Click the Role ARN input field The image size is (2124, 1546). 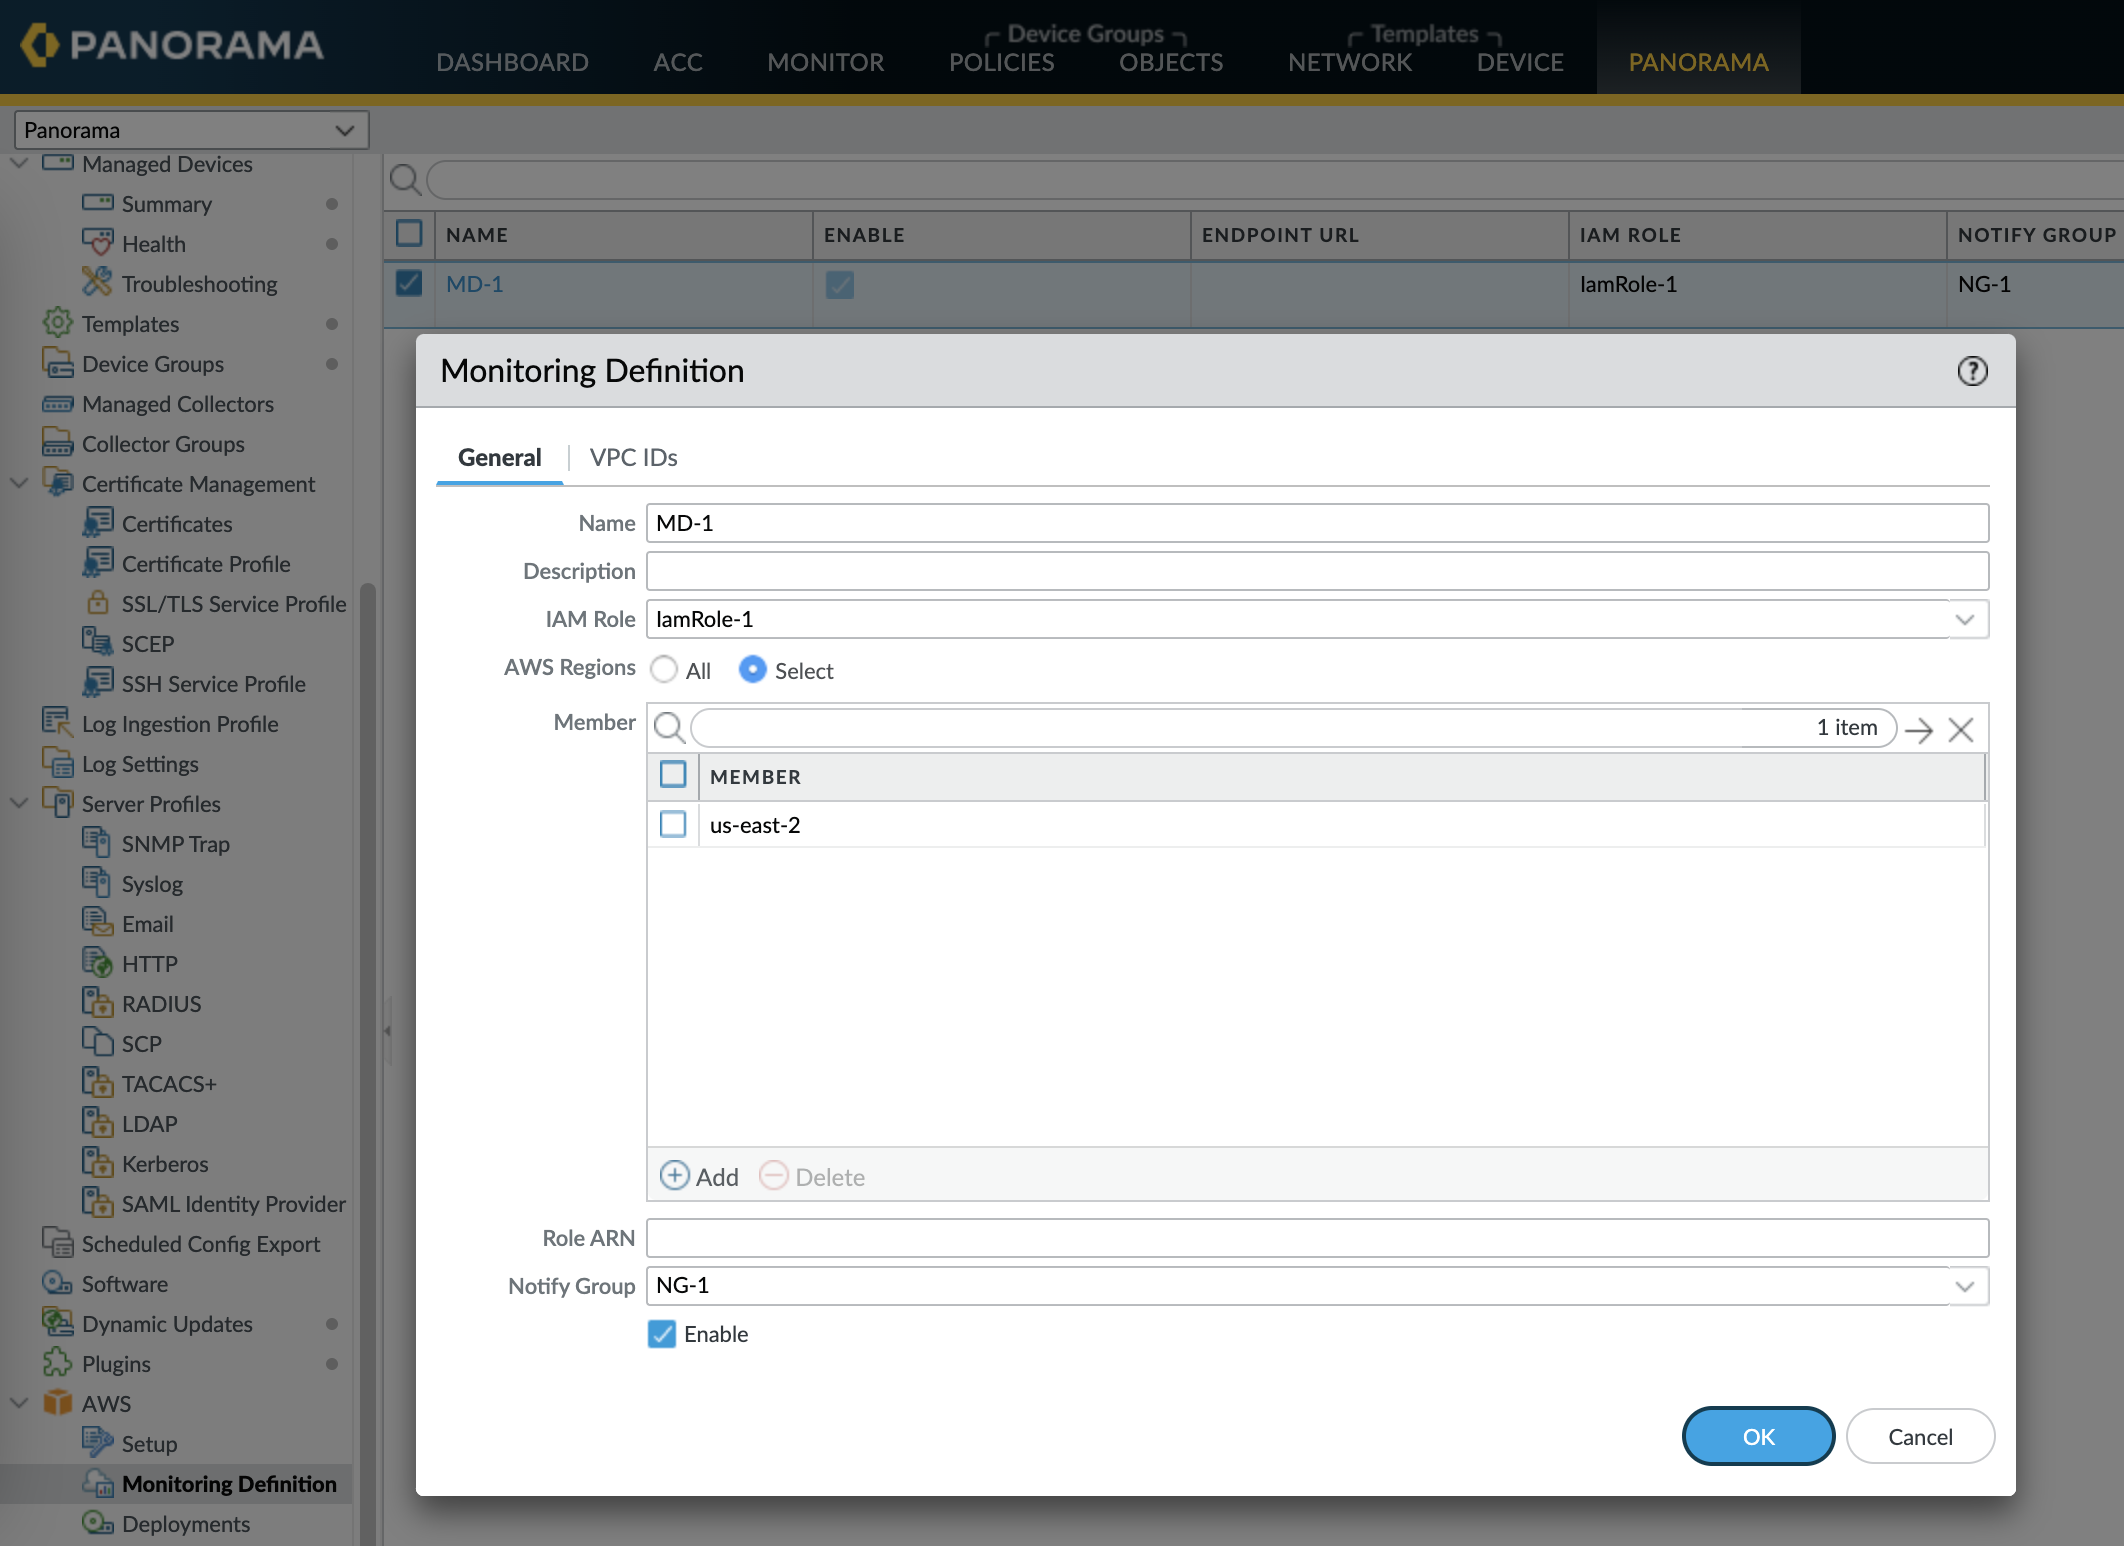1317,1238
